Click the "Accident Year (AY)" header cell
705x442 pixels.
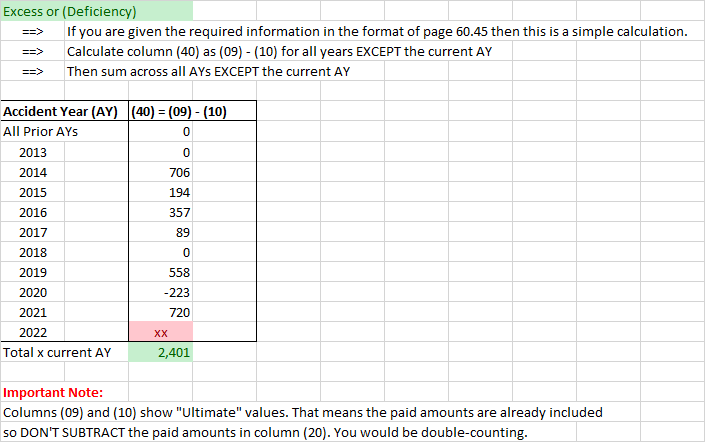coord(65,111)
